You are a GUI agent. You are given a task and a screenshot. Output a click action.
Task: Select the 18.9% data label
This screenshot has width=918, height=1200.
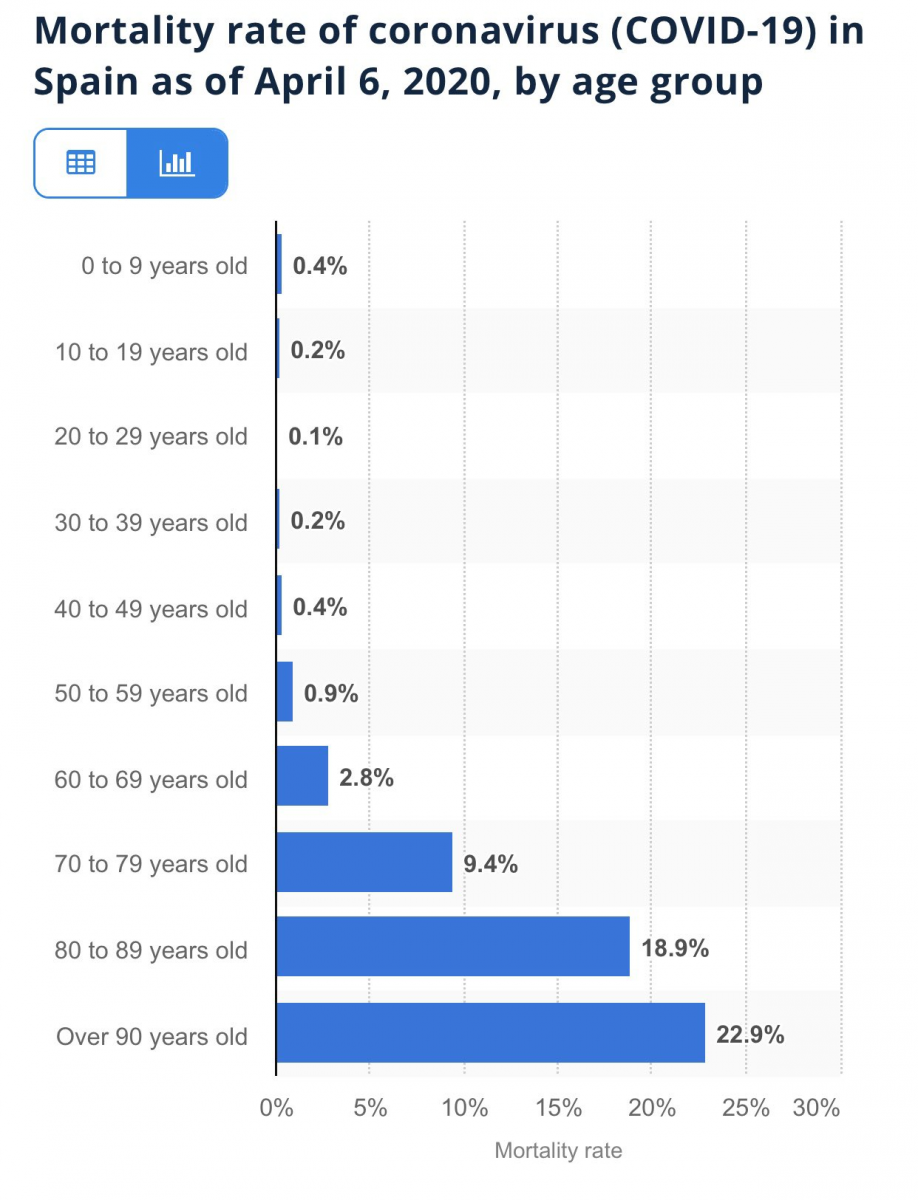[x=675, y=949]
